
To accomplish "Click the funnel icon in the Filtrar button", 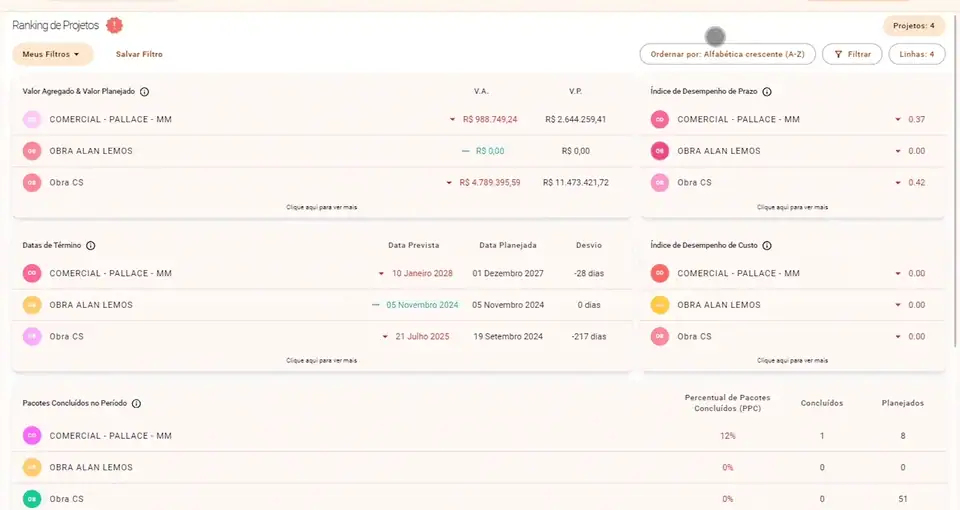I will tap(838, 54).
